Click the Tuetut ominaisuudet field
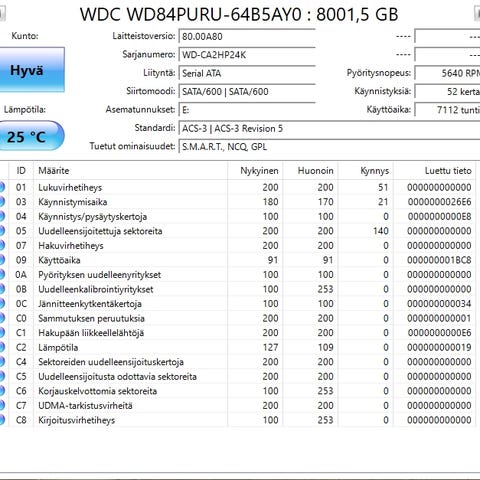 point(329,147)
